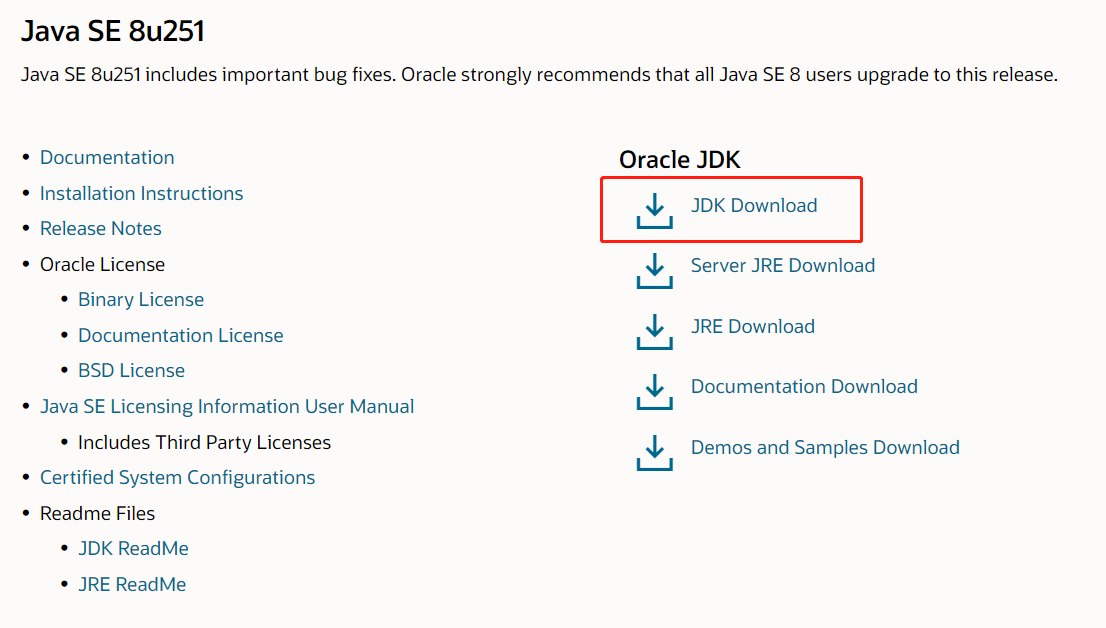The height and width of the screenshot is (628, 1106).
Task: Open the Documentation Download link
Action: [803, 387]
